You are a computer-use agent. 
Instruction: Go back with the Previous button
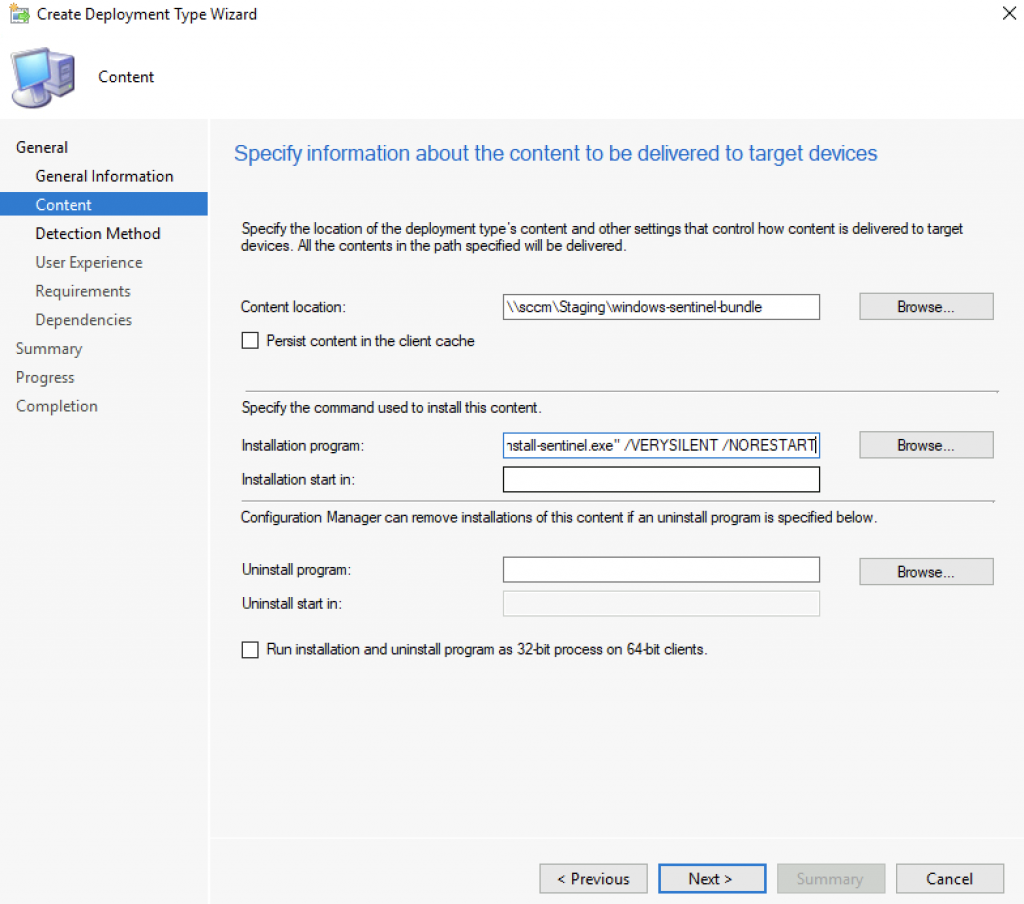593,879
